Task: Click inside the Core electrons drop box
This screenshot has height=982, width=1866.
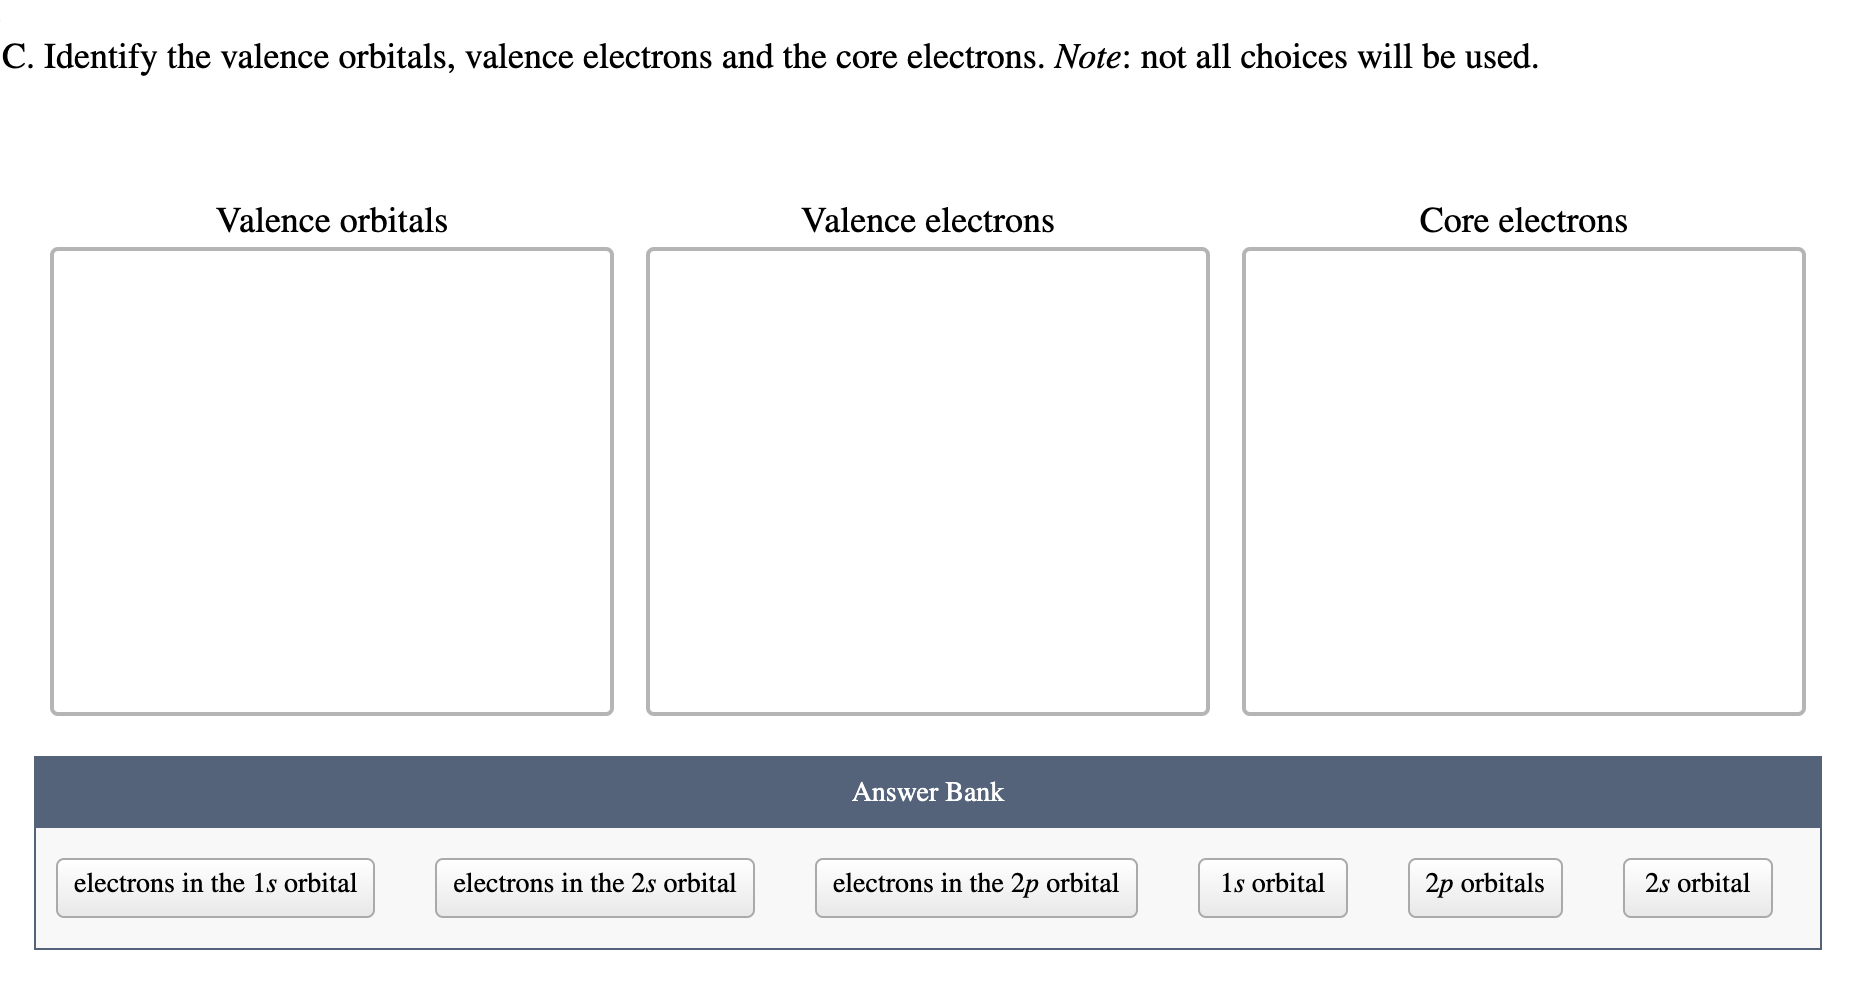Action: click(1522, 480)
